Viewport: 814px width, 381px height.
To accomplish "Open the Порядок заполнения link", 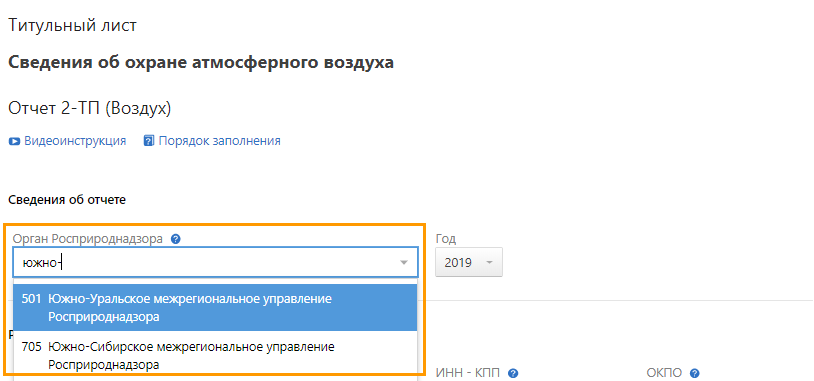I will tap(220, 141).
